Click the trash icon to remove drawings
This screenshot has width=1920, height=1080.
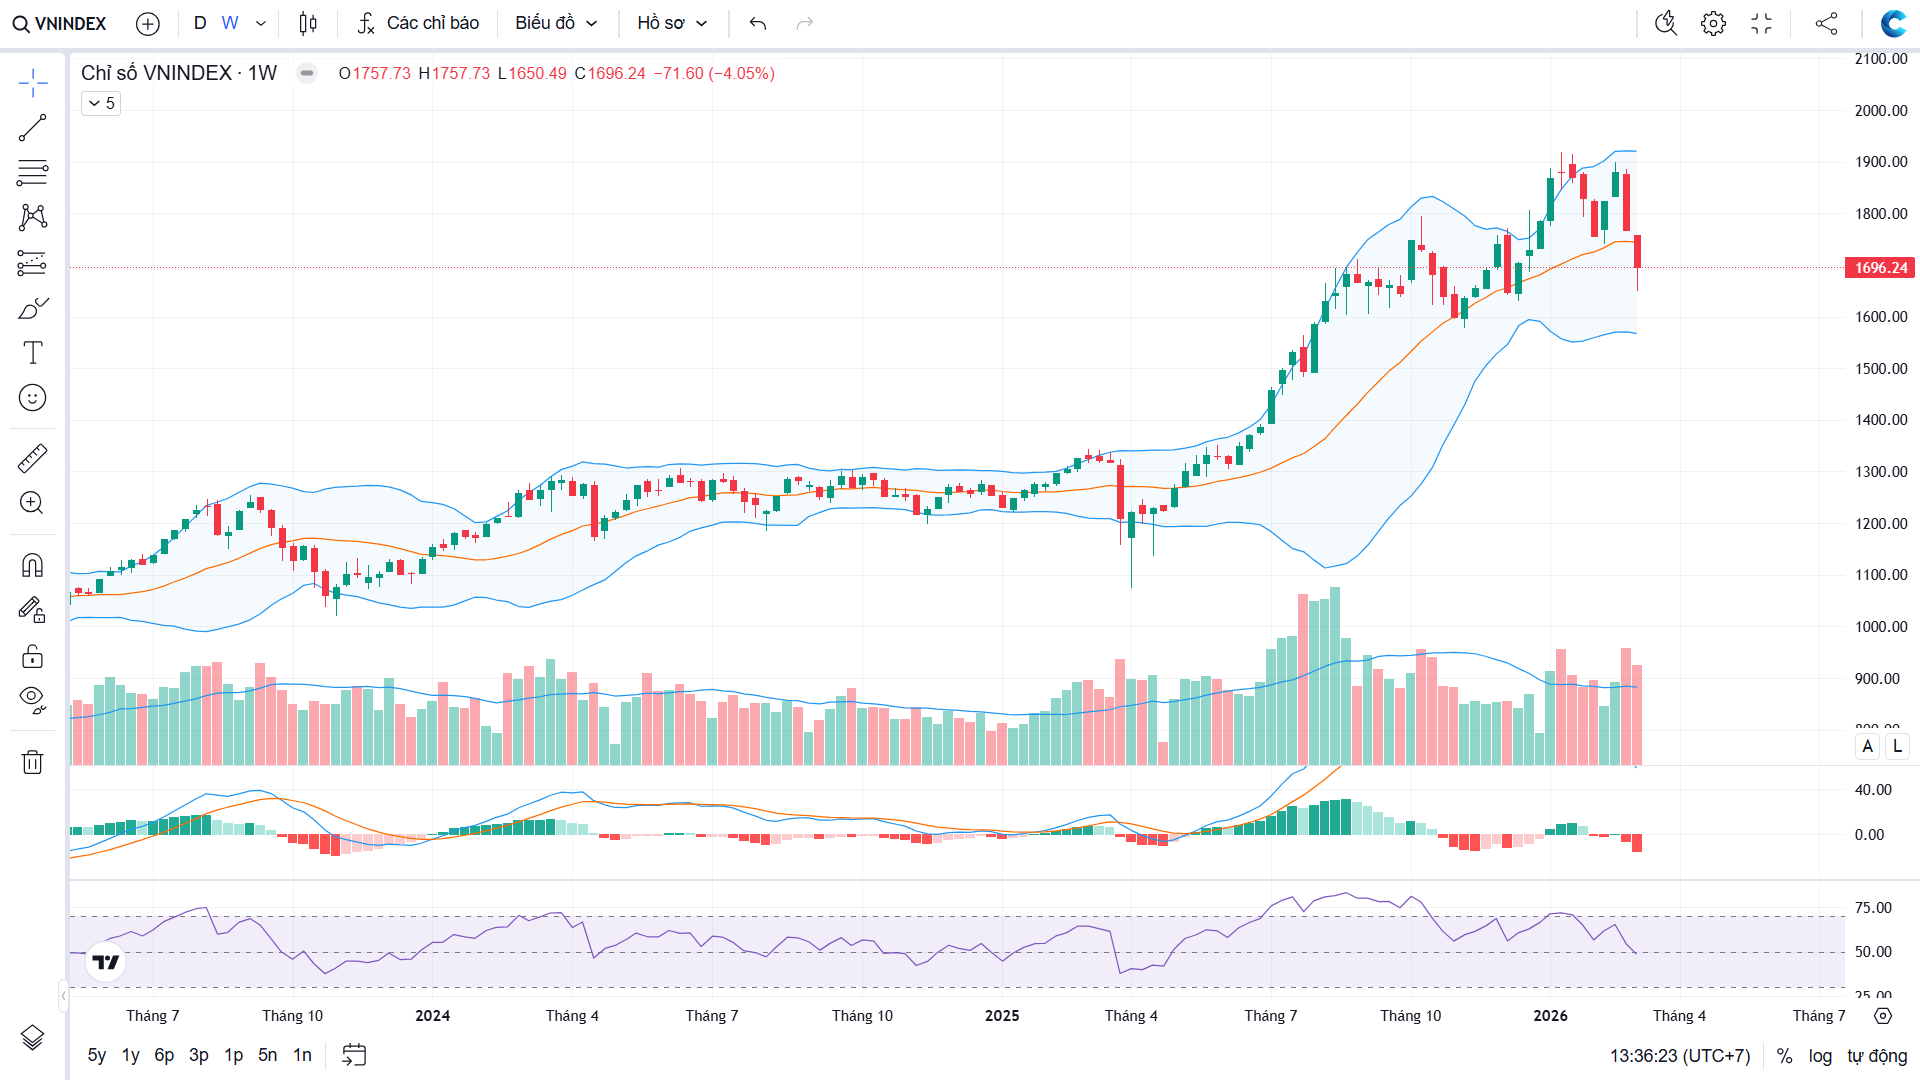pyautogui.click(x=32, y=762)
